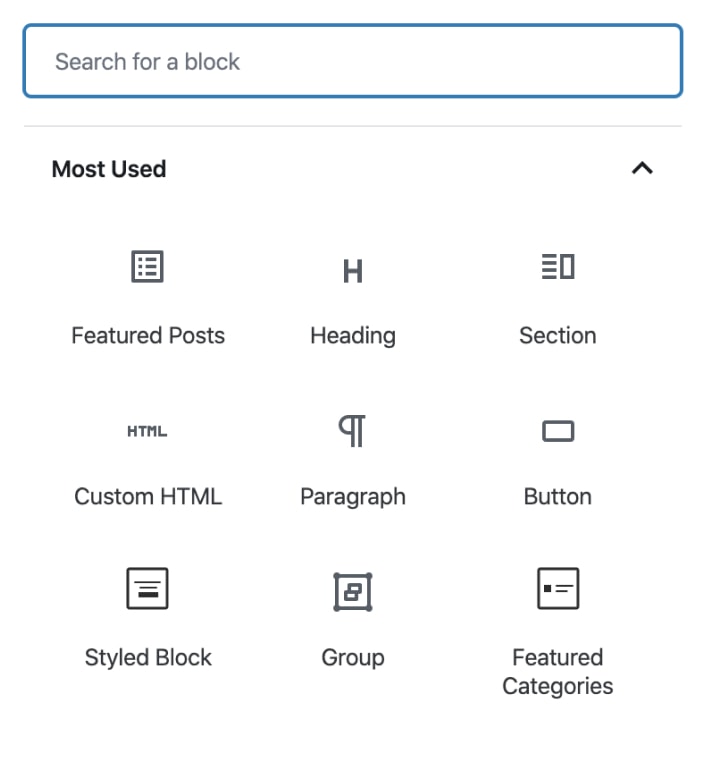This screenshot has width=702, height=762.
Task: Click the Group block icon
Action: pos(352,592)
